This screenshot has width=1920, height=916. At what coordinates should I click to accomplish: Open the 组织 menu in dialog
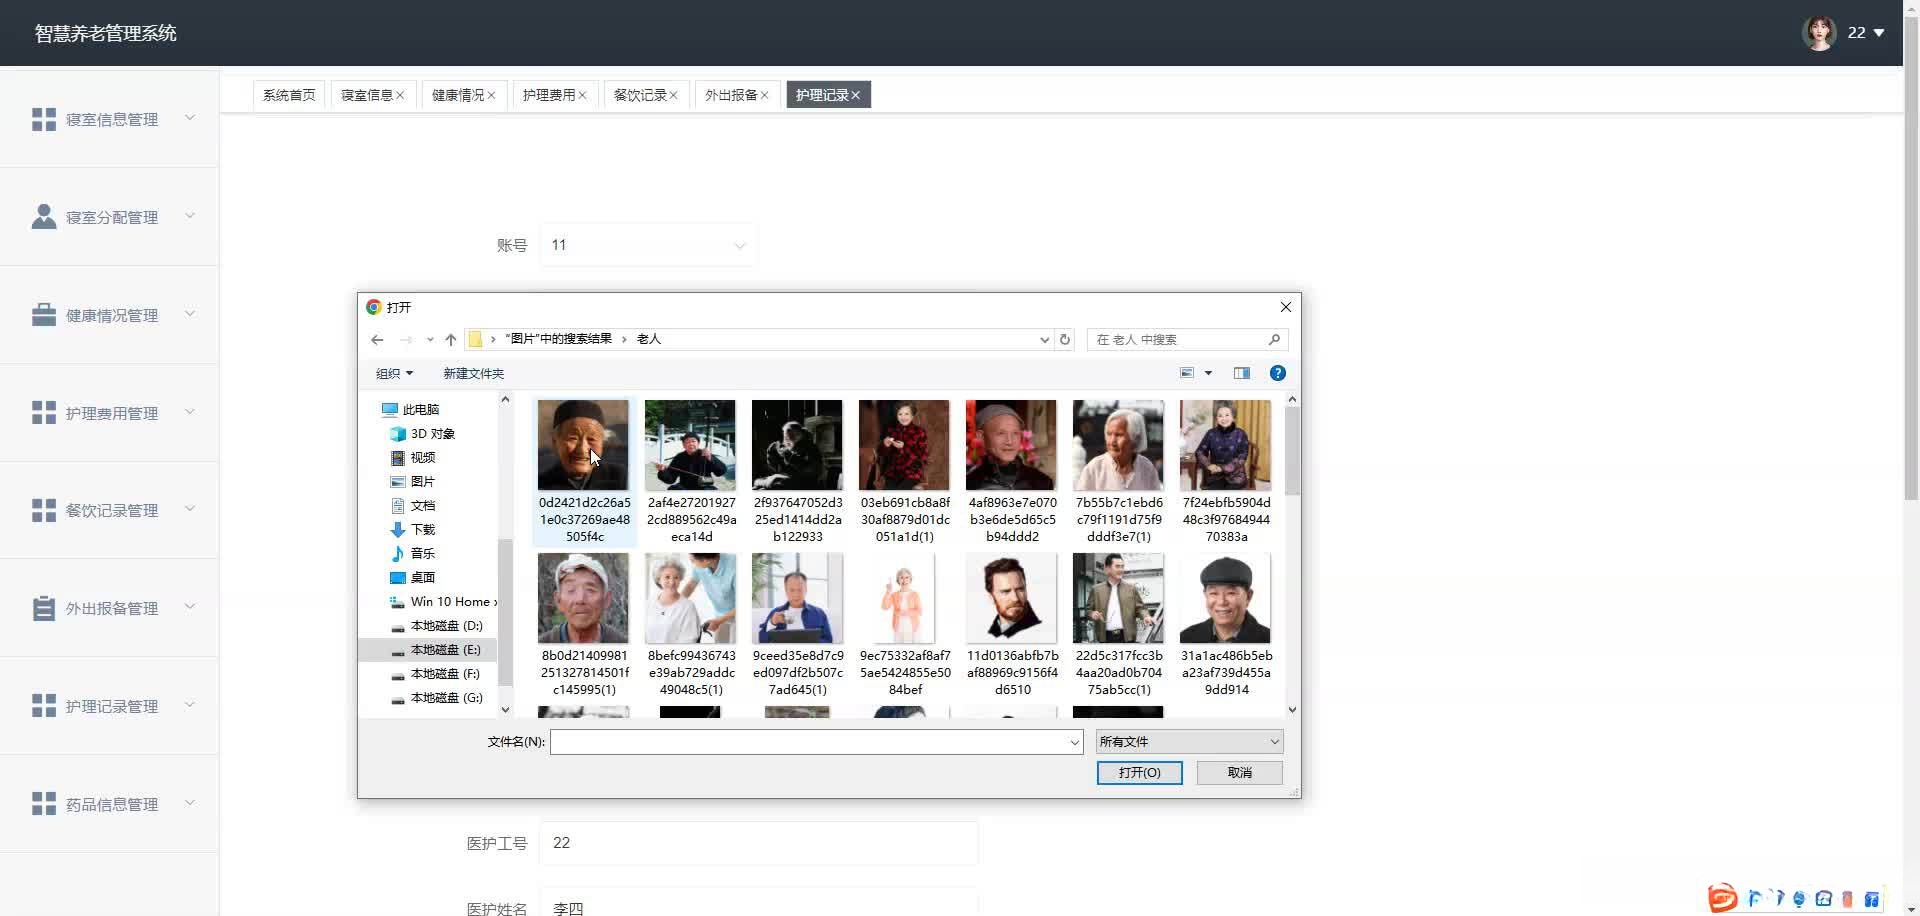tap(394, 374)
